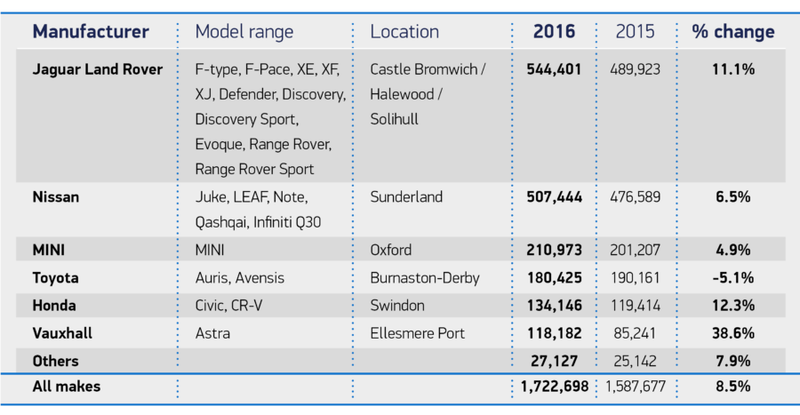Click the Juke, LEAF, Note model text
This screenshot has width=800, height=415.
[252, 197]
